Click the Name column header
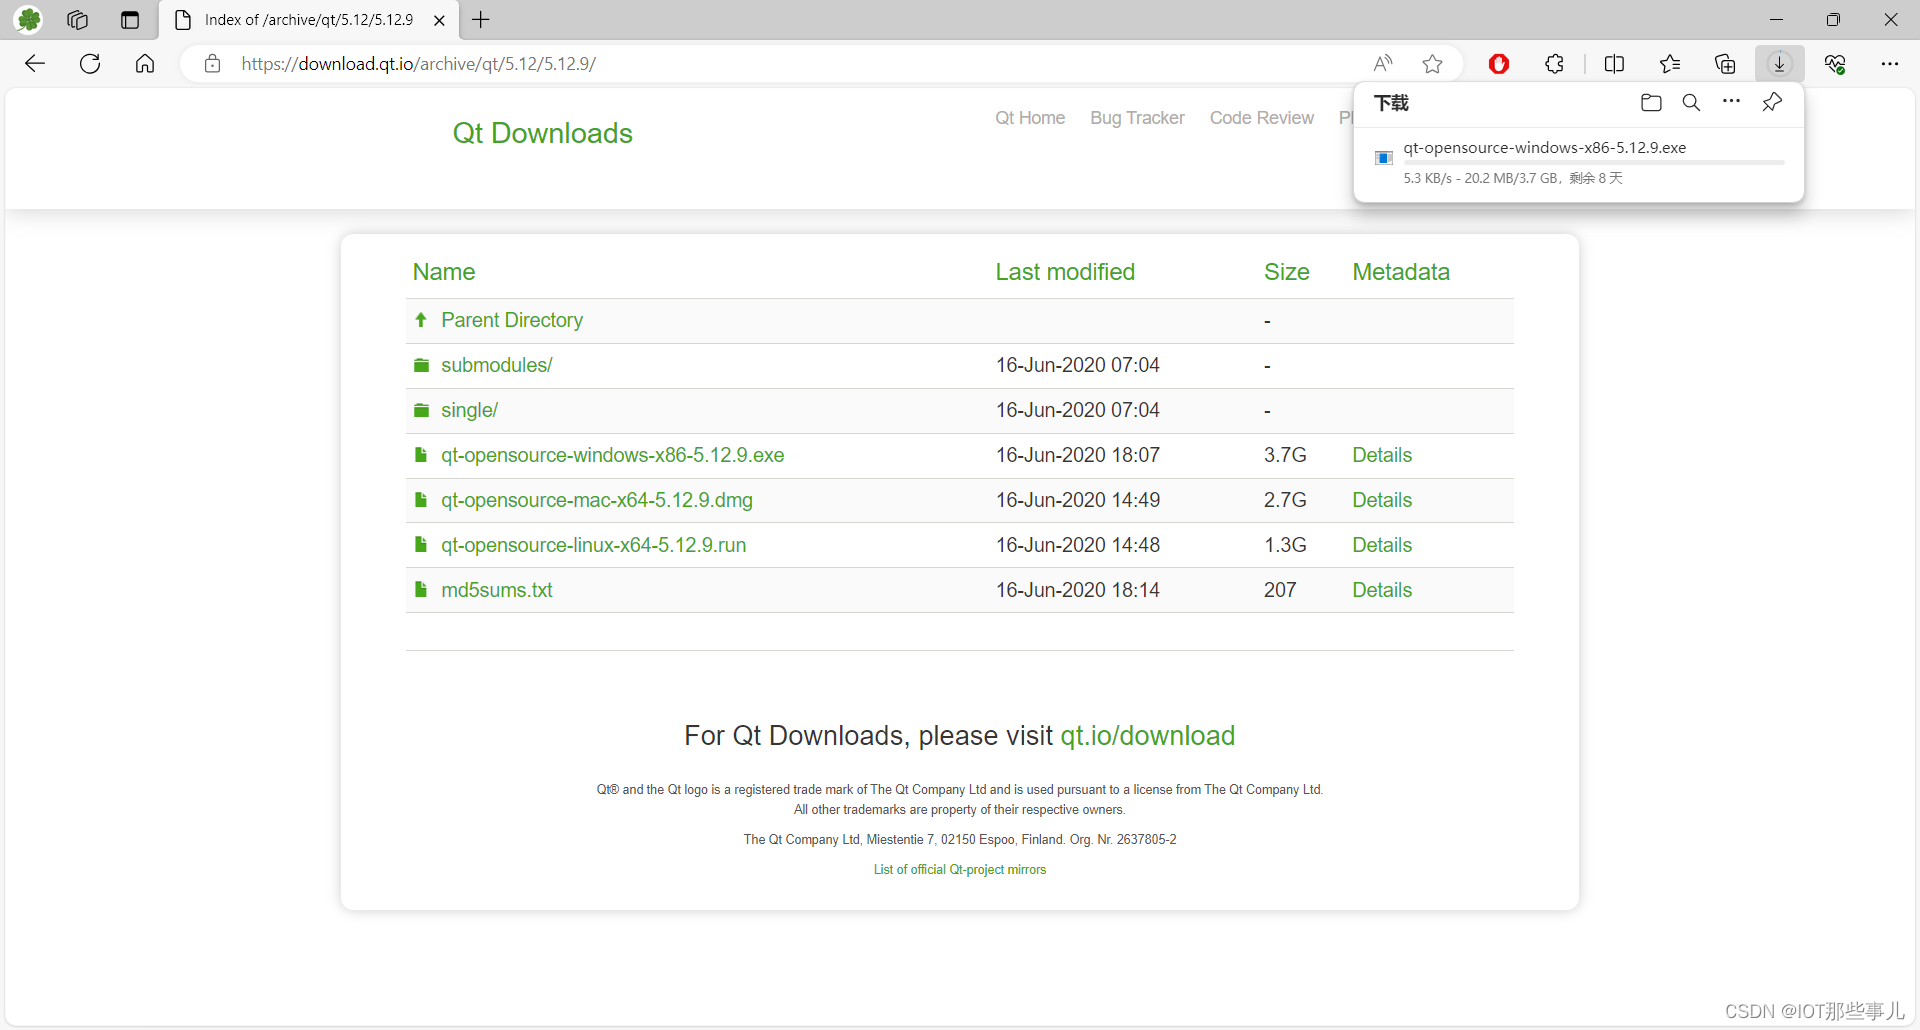 (444, 272)
